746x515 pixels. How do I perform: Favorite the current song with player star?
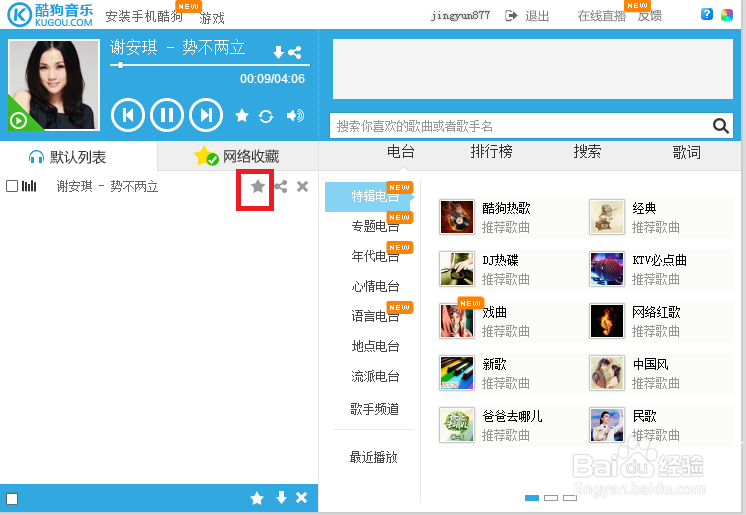click(242, 115)
